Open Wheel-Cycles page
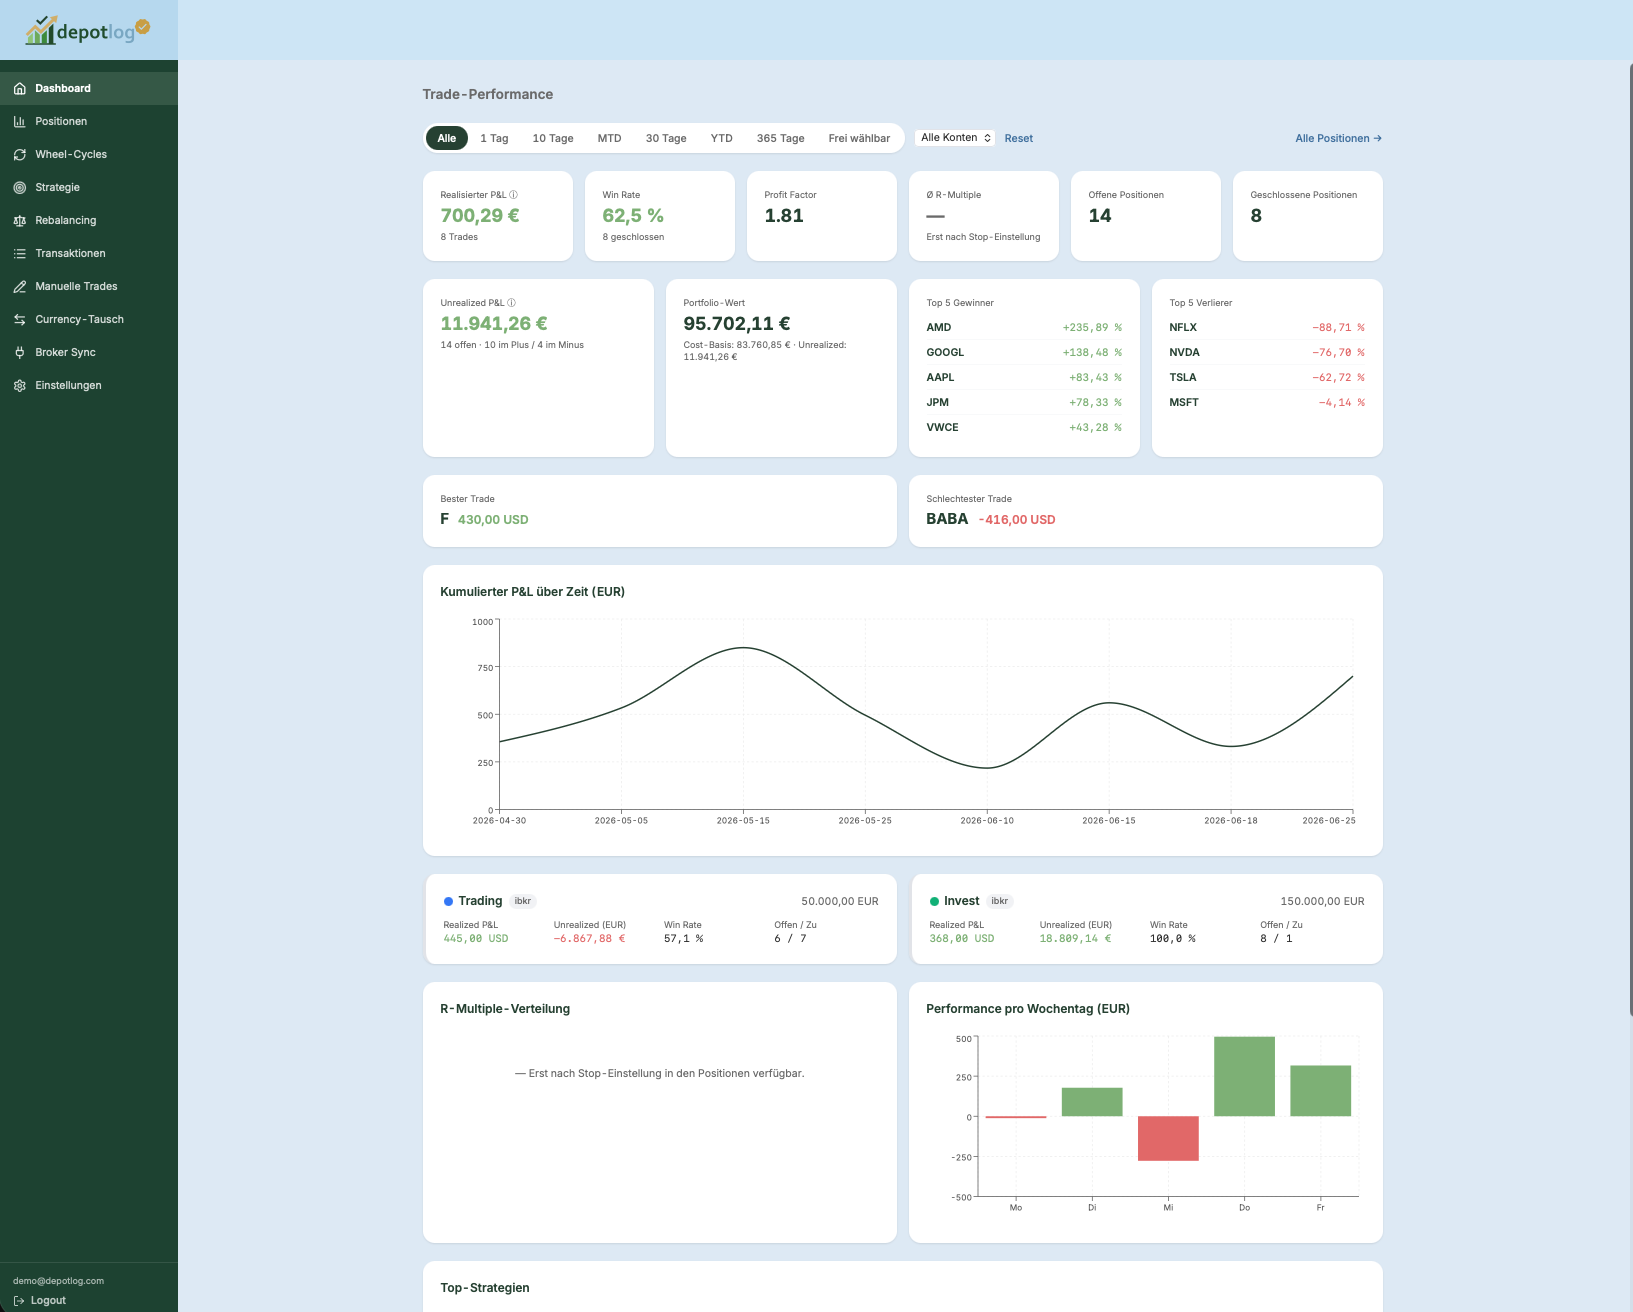The width and height of the screenshot is (1633, 1312). [89, 154]
